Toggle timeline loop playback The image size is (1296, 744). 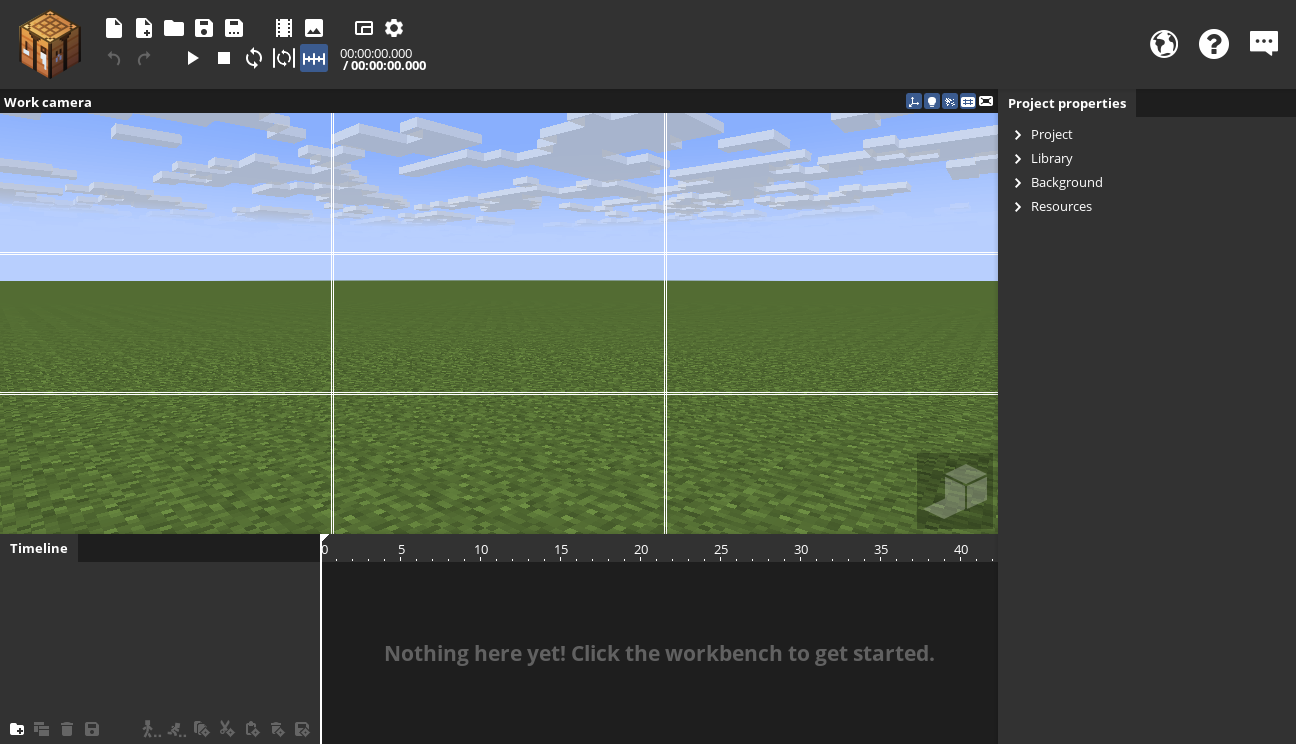(x=254, y=58)
